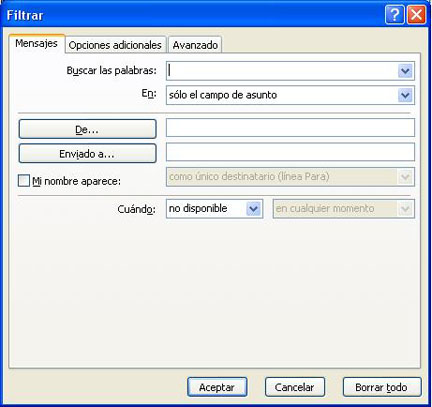The height and width of the screenshot is (407, 432).
Task: Click the Cancelar button
Action: [295, 387]
